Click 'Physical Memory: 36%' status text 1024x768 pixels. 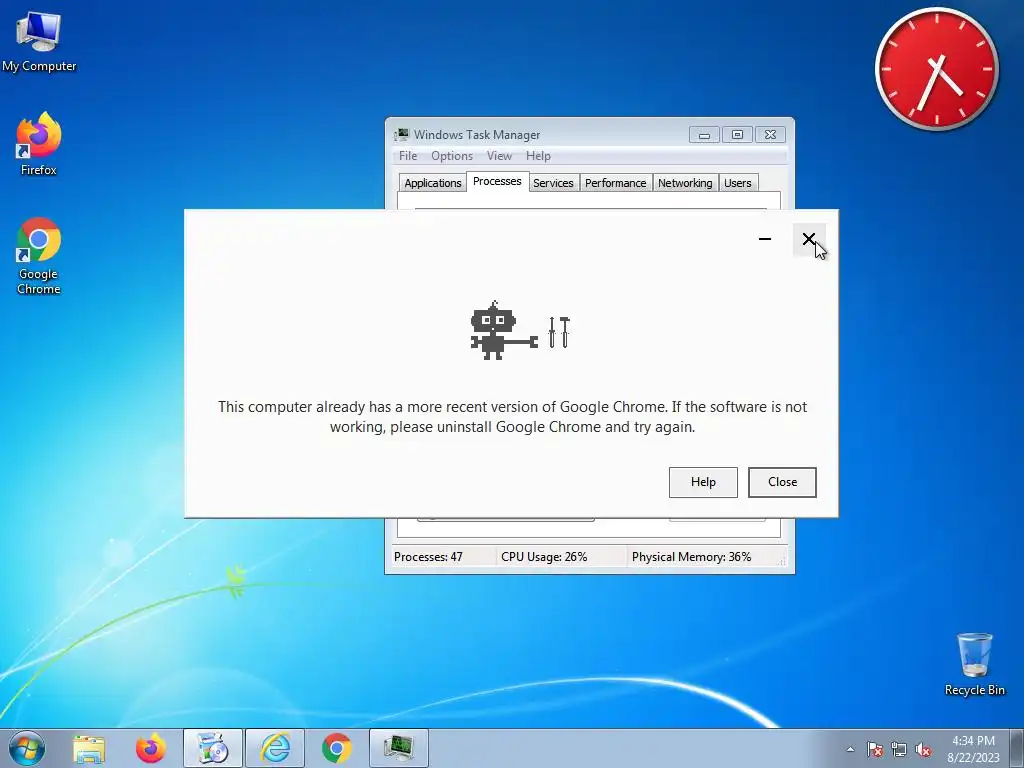[x=692, y=557]
